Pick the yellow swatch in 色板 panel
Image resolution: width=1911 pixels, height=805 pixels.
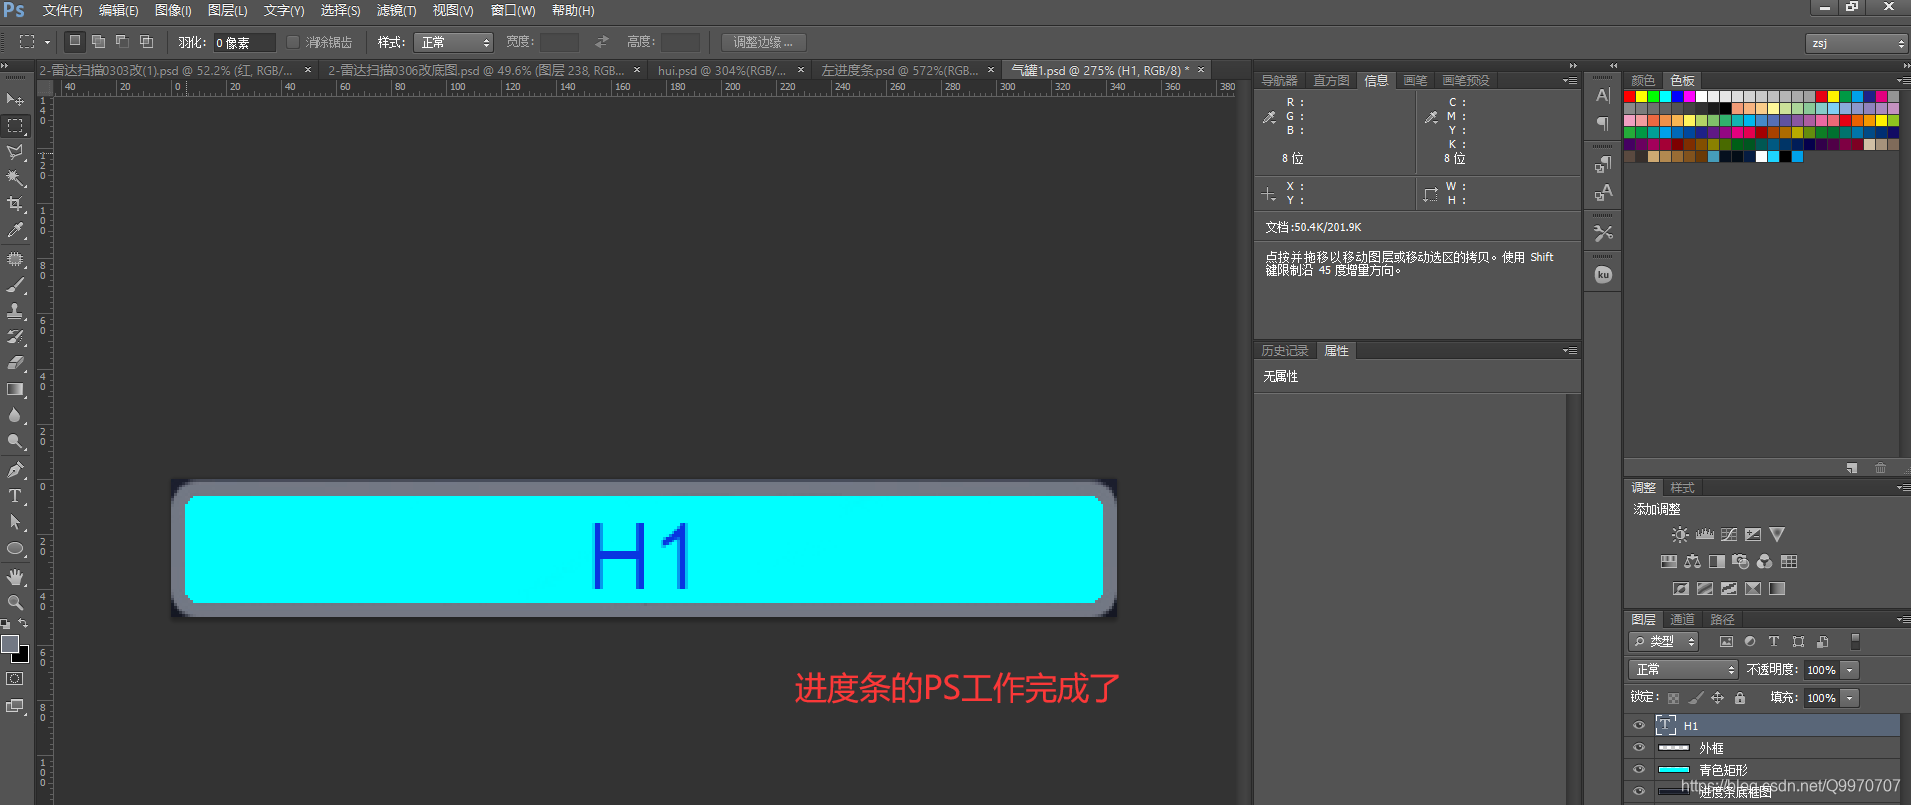tap(1642, 97)
